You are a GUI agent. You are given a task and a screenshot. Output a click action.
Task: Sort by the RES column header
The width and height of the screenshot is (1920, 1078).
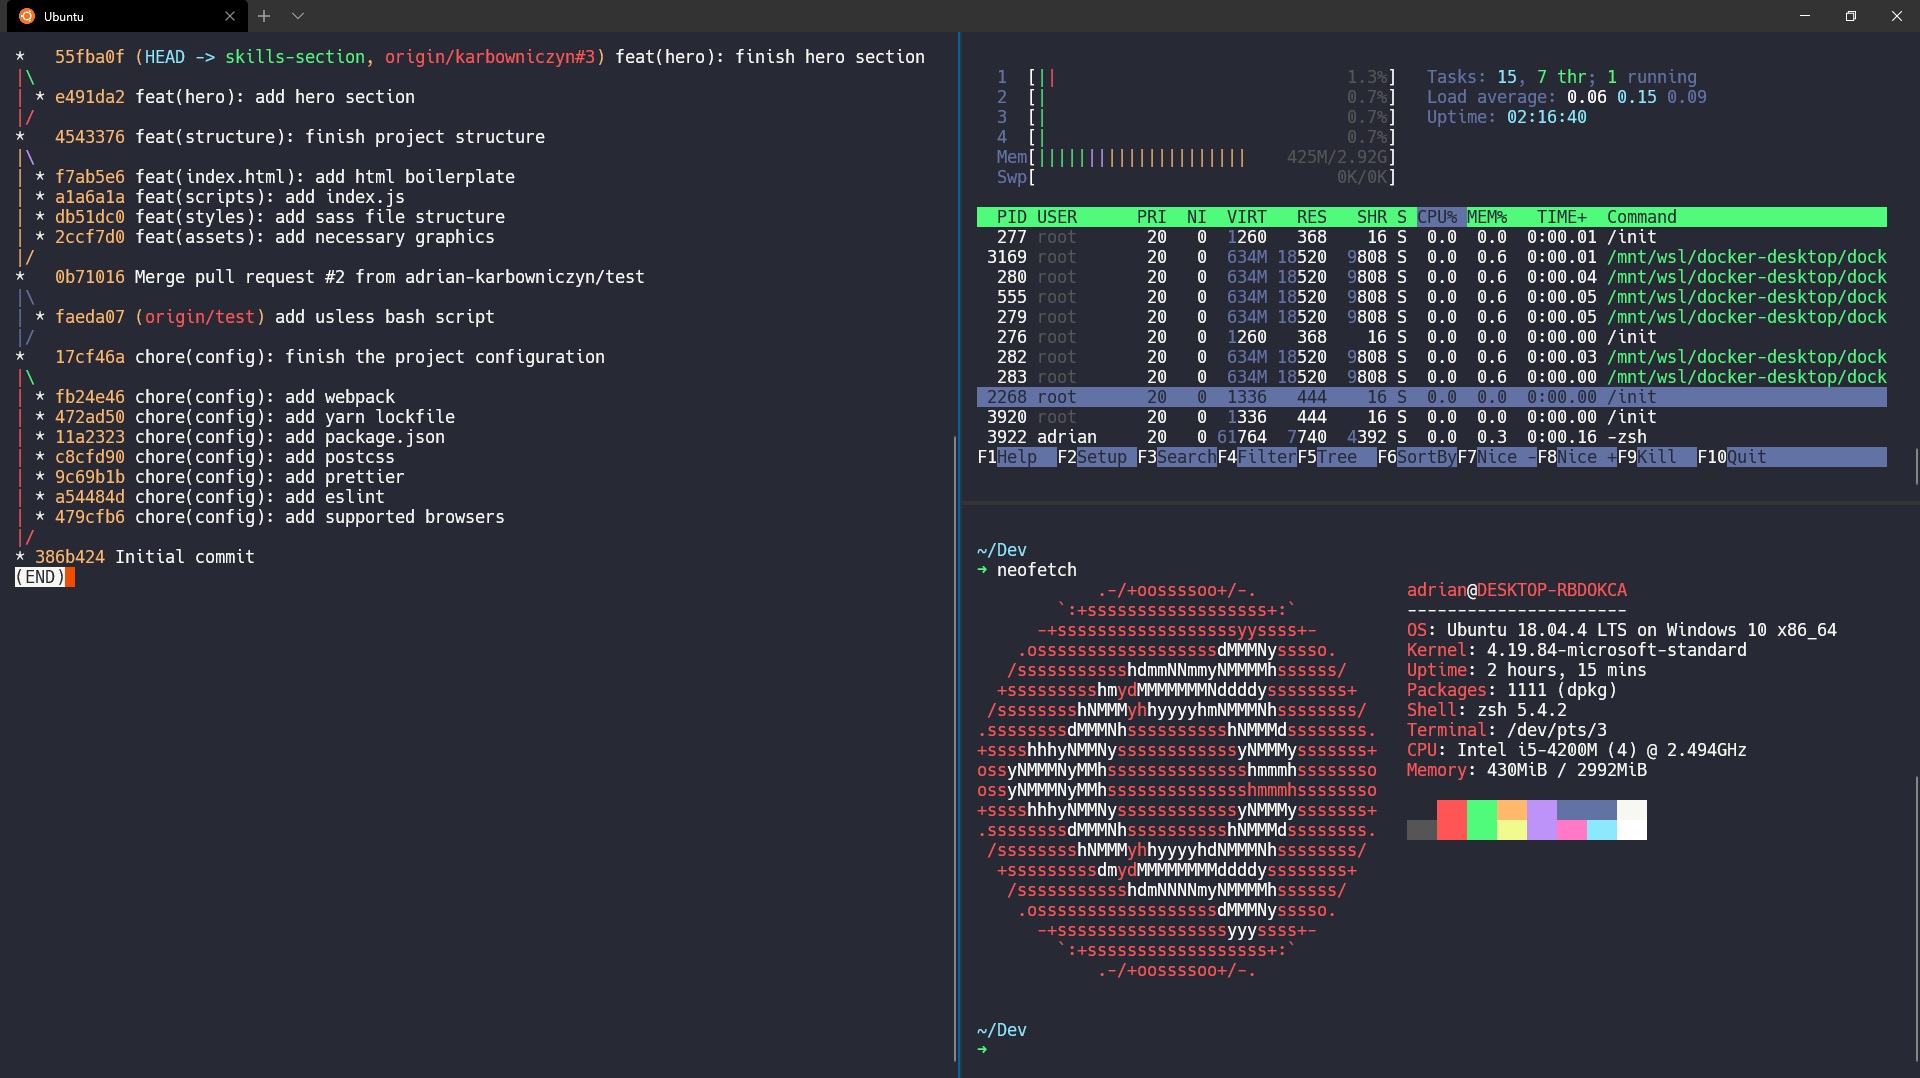pos(1312,217)
